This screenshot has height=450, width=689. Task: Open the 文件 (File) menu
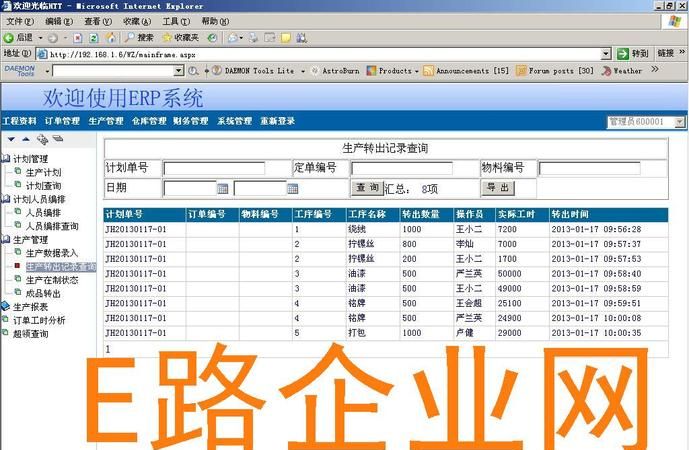click(20, 21)
